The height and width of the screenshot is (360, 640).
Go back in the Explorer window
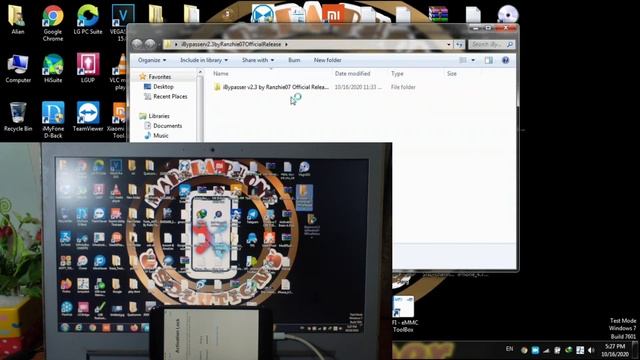137,44
